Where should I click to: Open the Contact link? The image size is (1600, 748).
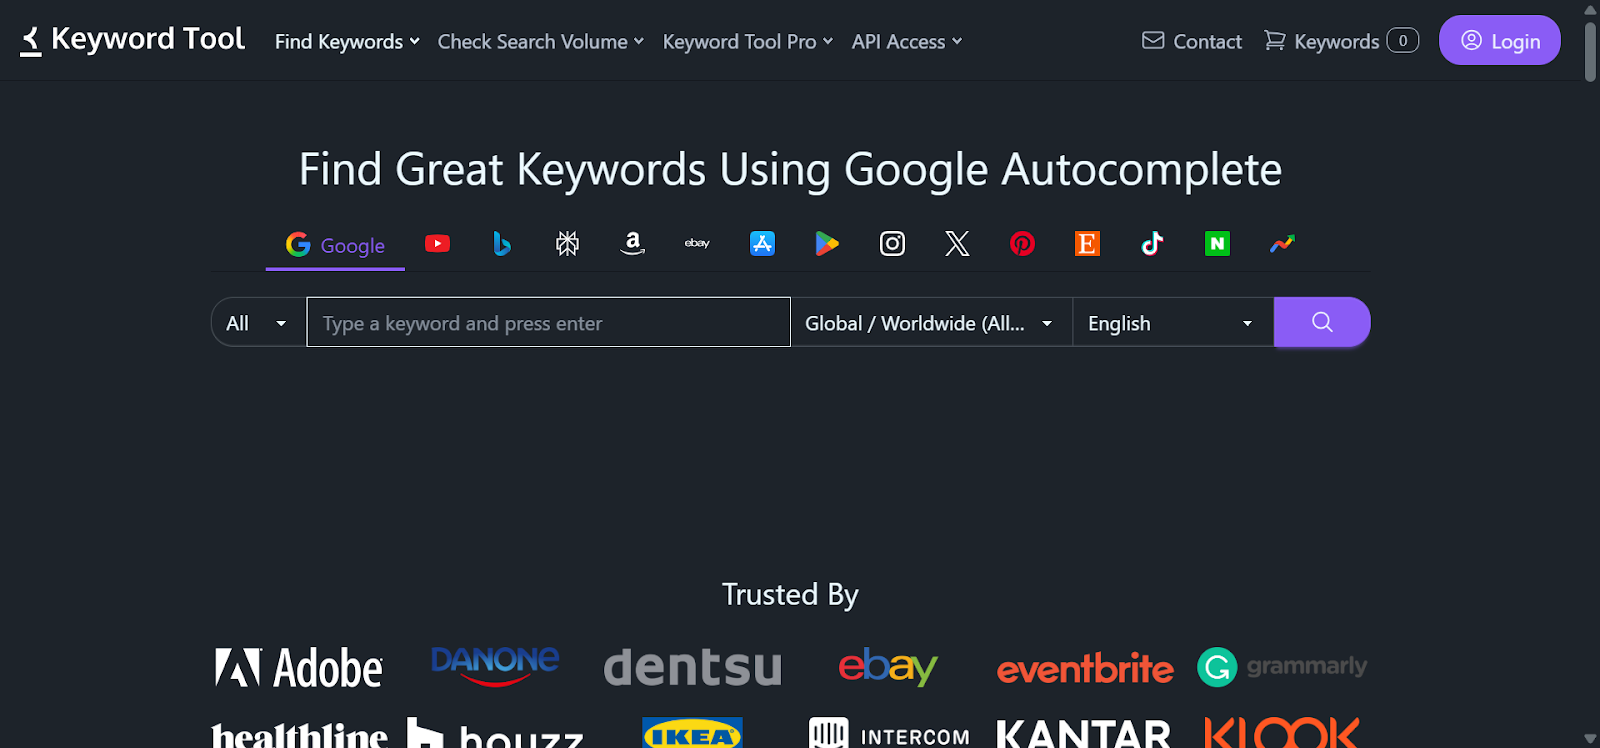pos(1192,41)
